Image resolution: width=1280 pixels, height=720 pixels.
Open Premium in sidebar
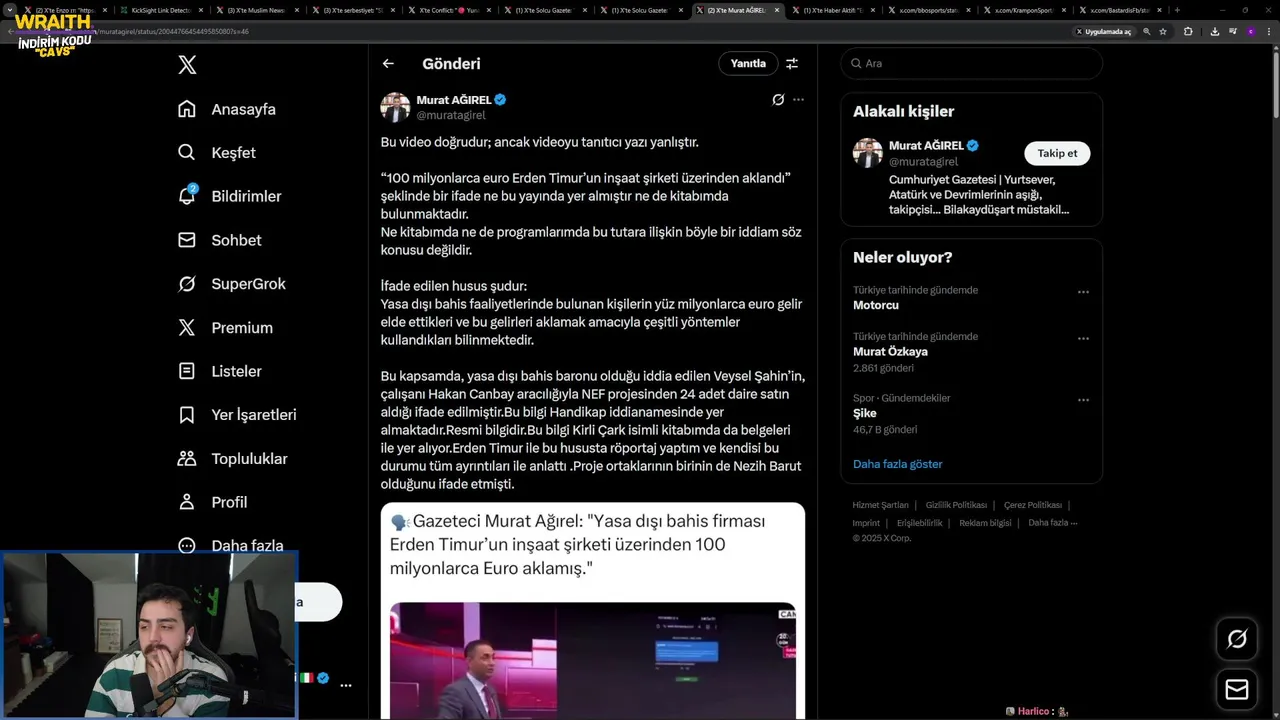[225, 328]
